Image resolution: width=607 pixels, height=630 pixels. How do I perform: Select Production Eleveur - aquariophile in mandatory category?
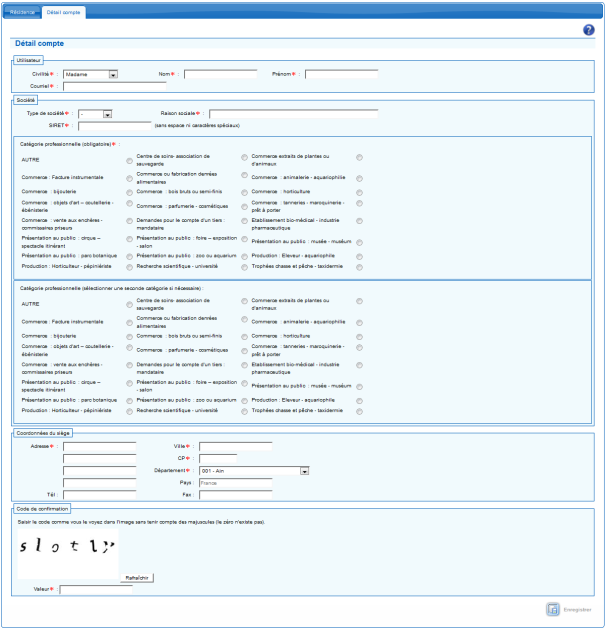[360, 256]
